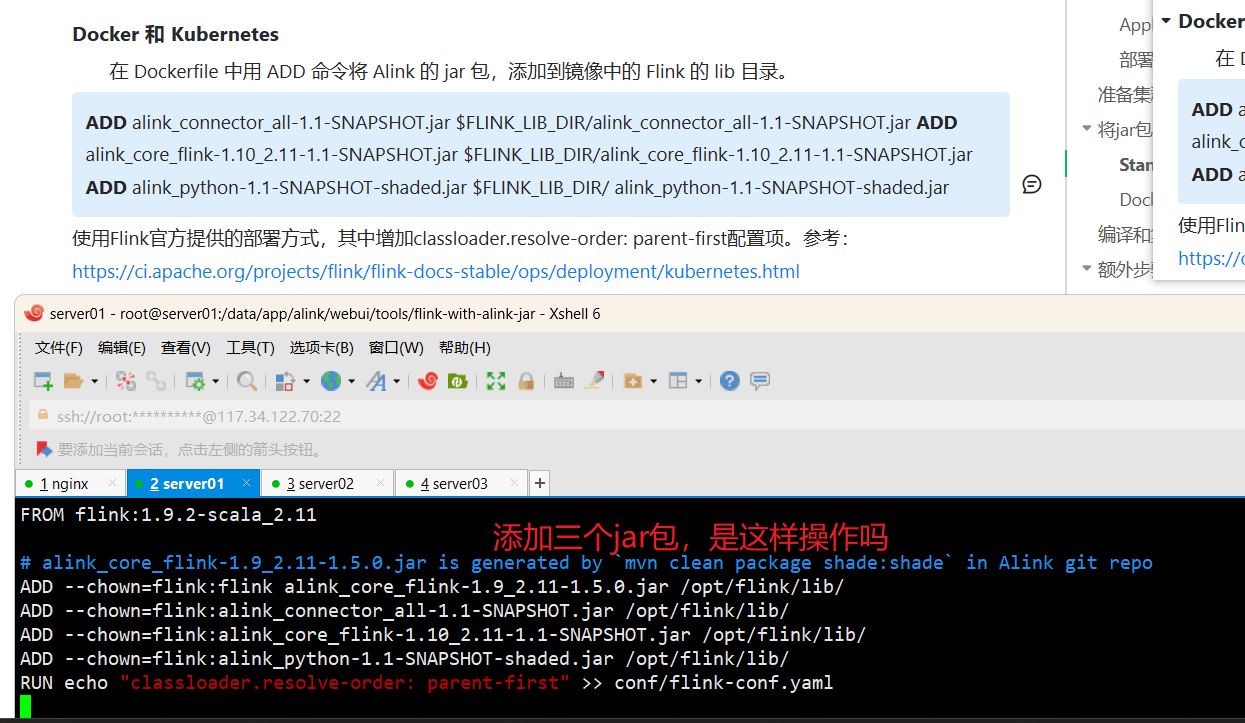Close the server01 session tab
Viewport: 1245px width, 723px height.
tap(246, 483)
